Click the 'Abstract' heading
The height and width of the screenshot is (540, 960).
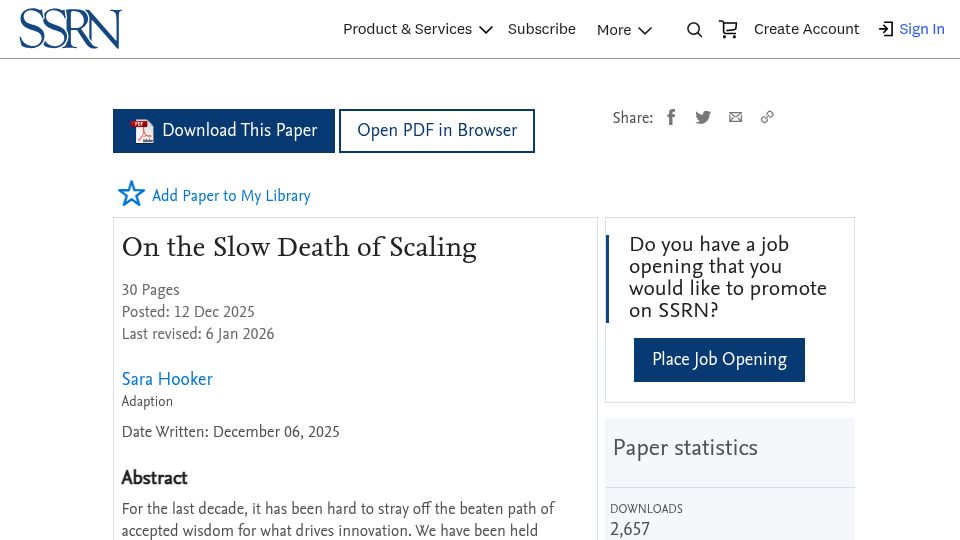[x=154, y=478]
